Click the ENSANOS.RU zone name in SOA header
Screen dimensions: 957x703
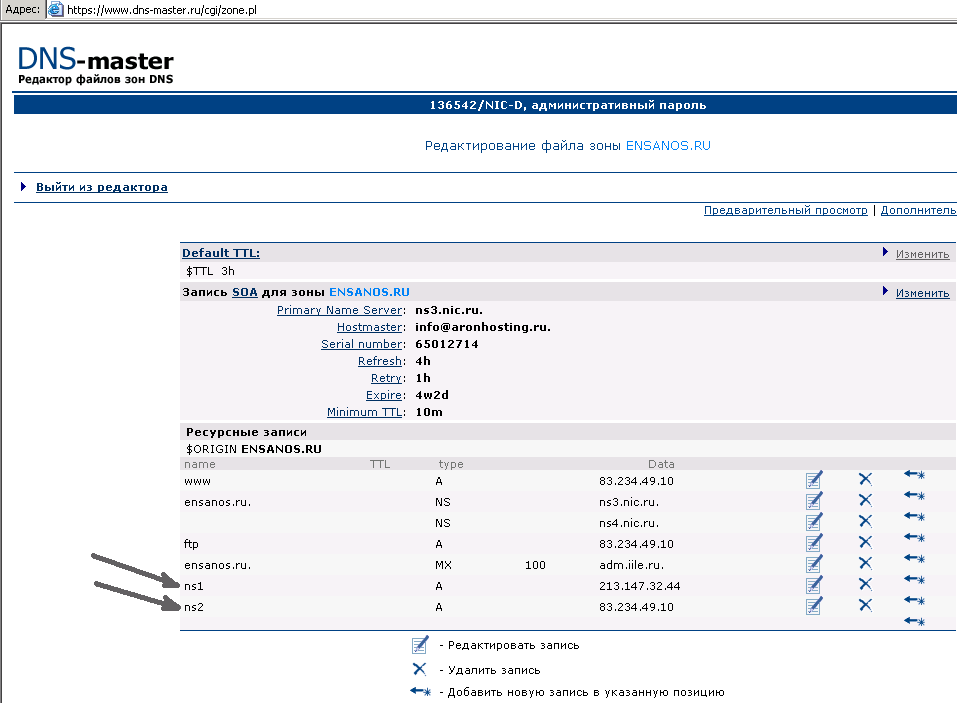click(x=369, y=292)
